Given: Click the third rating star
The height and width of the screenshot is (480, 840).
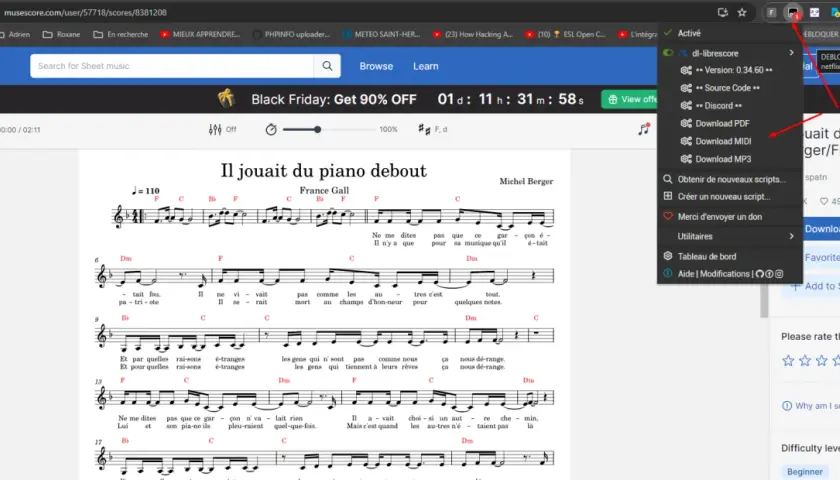Looking at the screenshot, I should (x=822, y=361).
